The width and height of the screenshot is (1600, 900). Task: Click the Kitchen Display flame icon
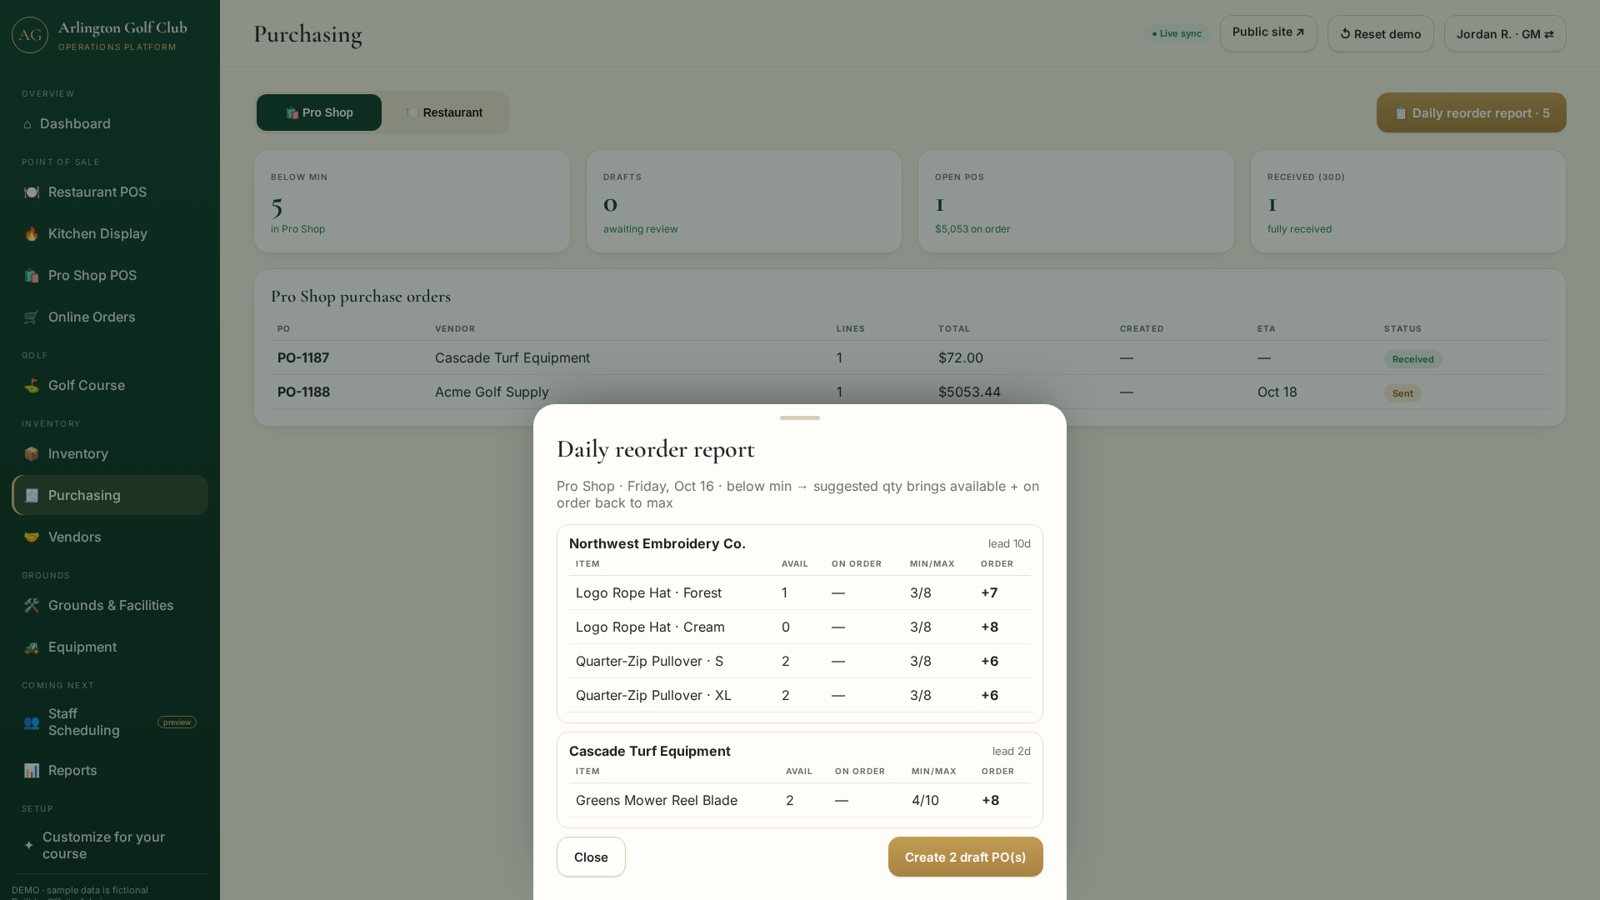click(31, 234)
